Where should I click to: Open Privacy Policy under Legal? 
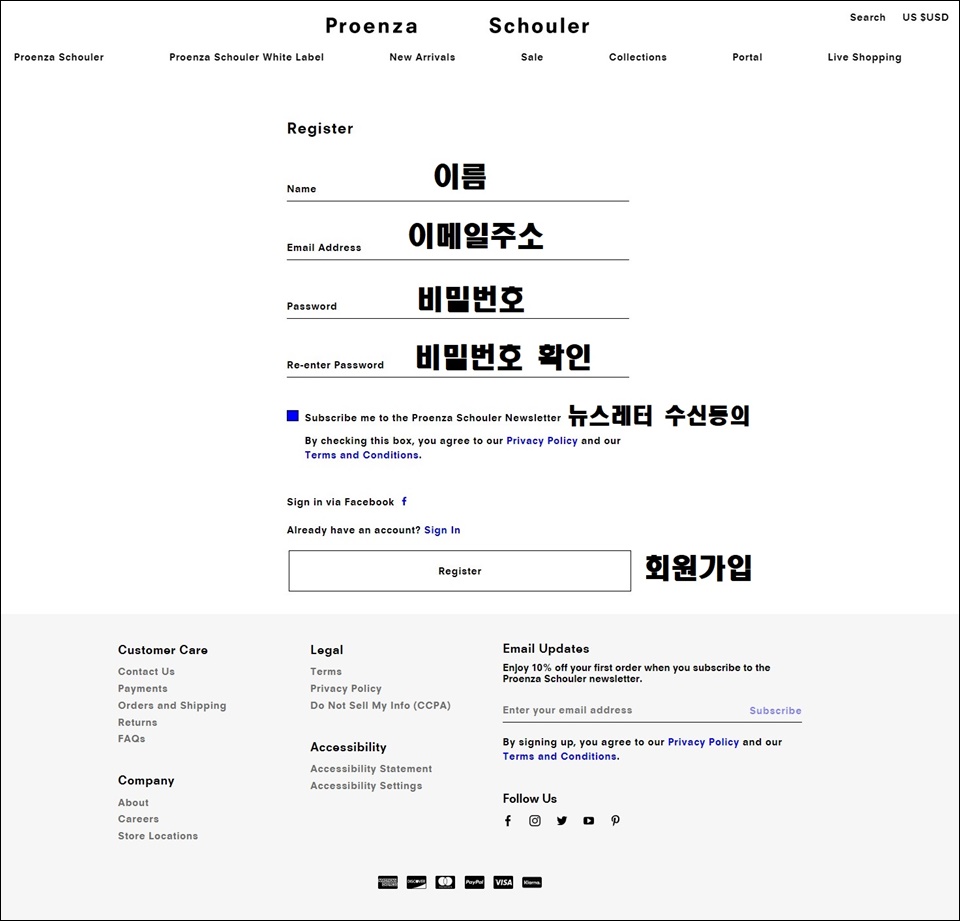pyautogui.click(x=346, y=689)
